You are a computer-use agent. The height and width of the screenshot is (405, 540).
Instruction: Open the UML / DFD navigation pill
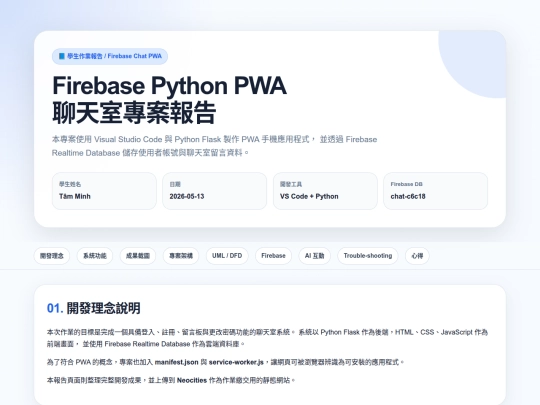[227, 256]
